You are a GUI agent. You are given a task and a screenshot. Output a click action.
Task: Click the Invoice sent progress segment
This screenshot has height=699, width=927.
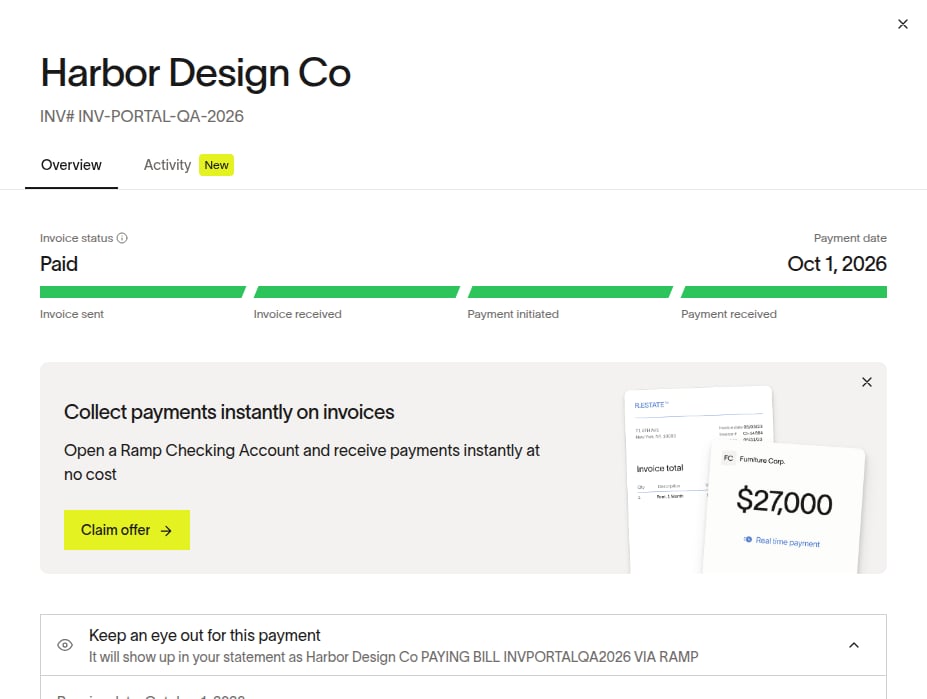point(142,292)
